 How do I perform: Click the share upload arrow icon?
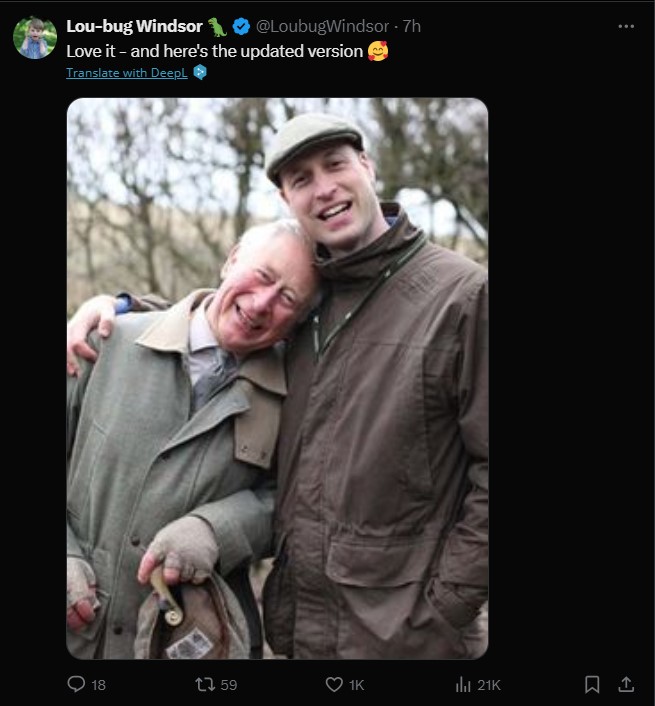[x=626, y=684]
